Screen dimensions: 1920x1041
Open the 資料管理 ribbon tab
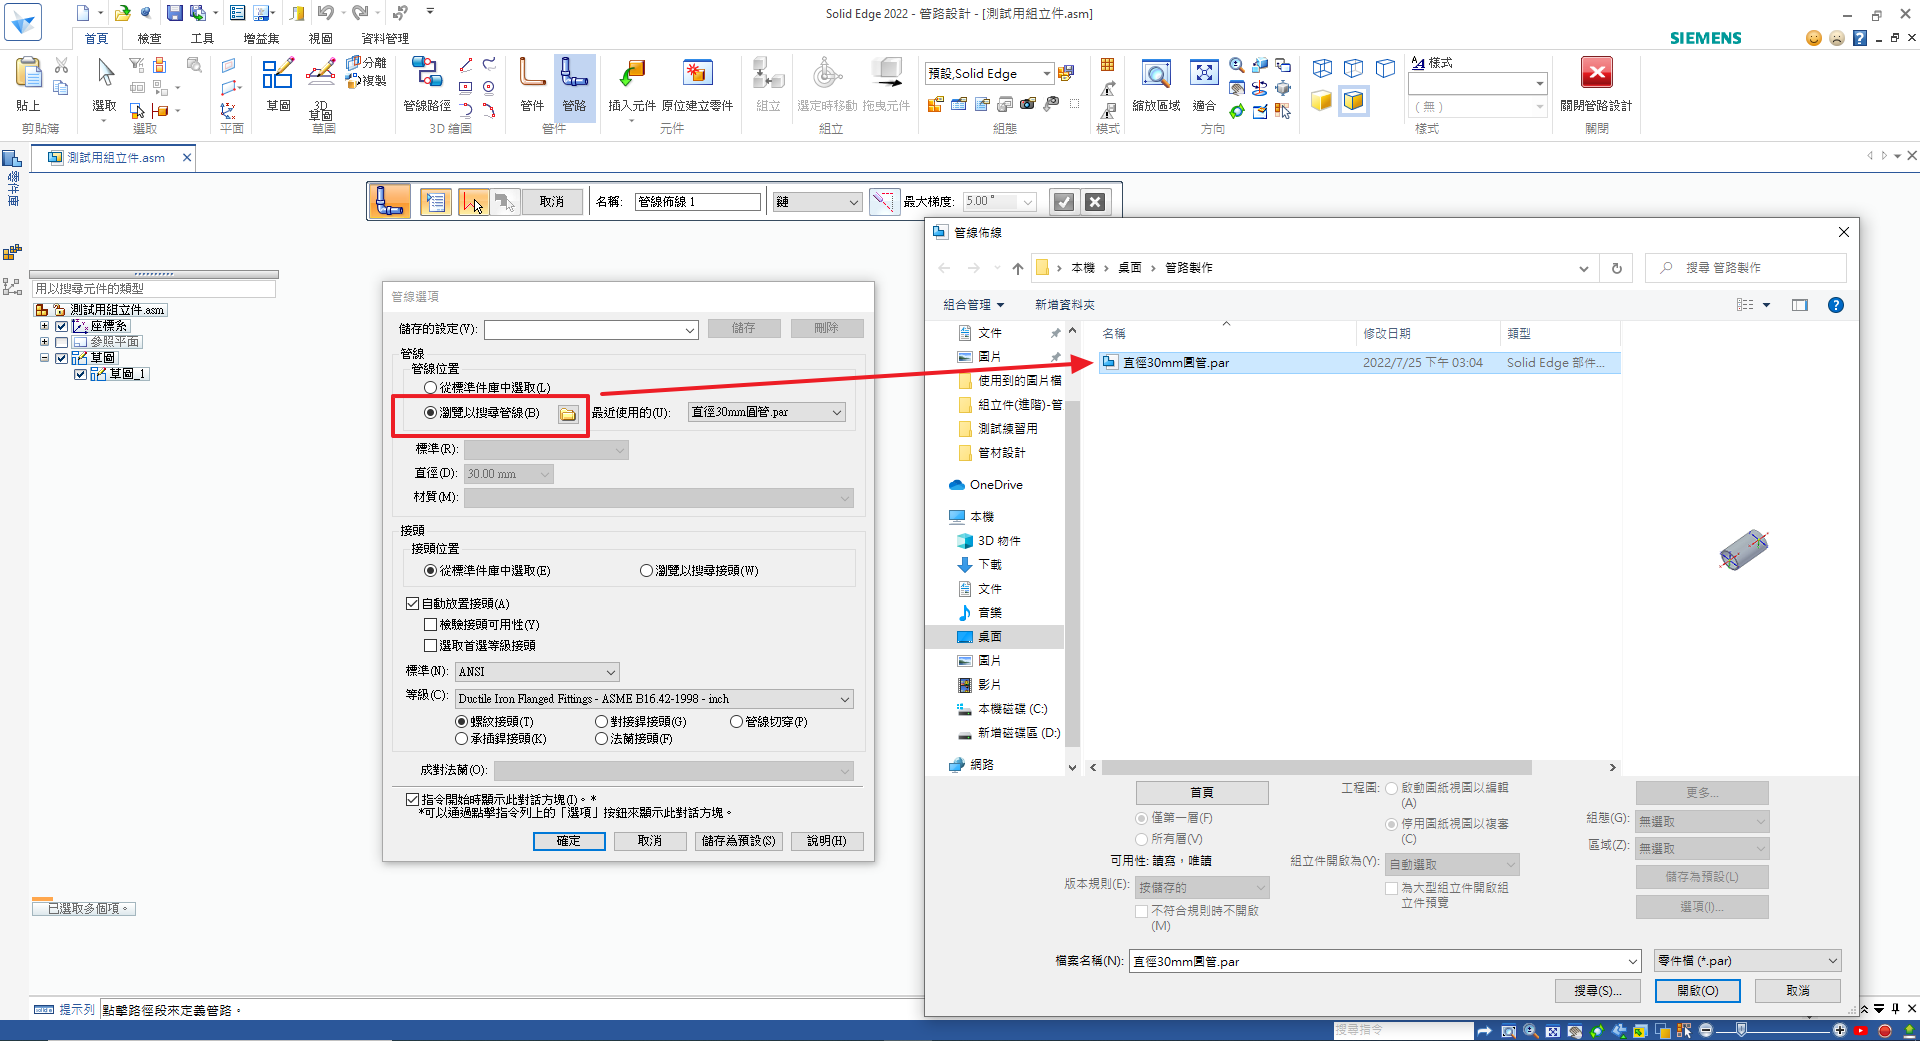point(385,38)
